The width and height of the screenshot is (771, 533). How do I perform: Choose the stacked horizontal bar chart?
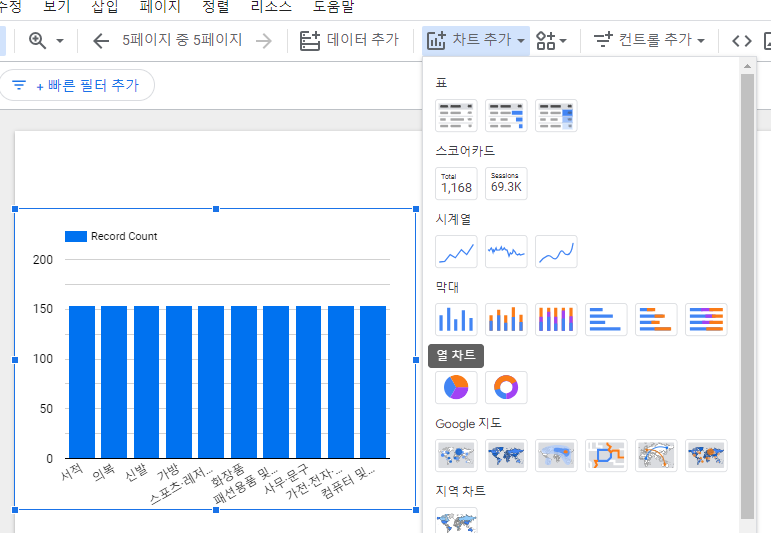tap(656, 320)
